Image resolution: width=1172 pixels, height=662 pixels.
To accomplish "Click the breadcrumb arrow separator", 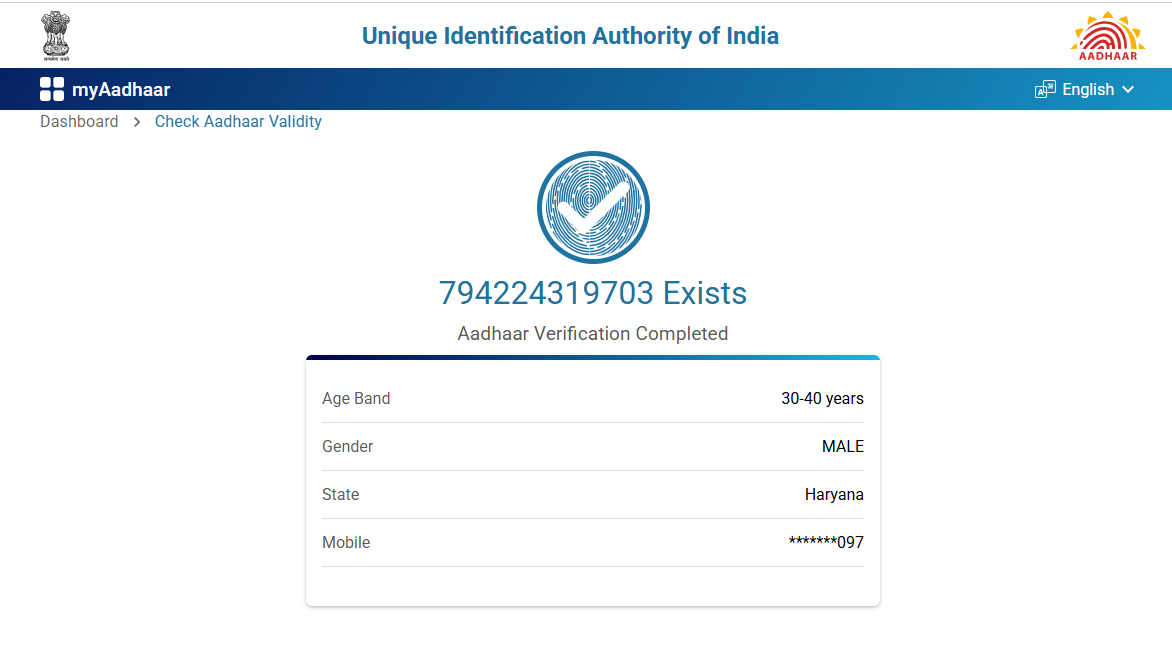I will [137, 122].
